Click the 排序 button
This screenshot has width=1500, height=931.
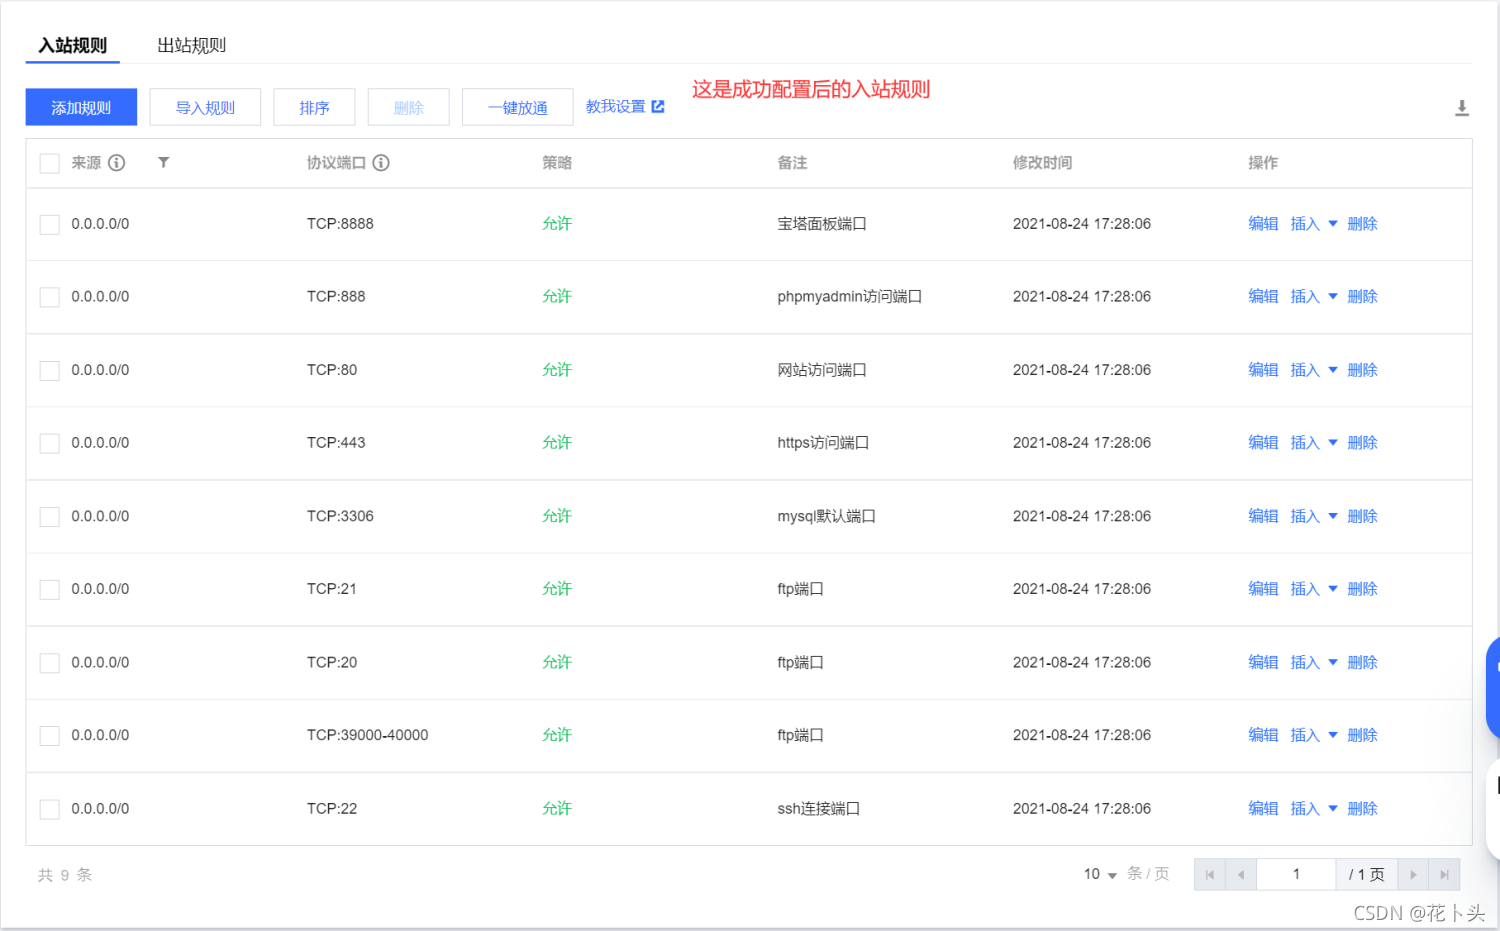click(314, 107)
